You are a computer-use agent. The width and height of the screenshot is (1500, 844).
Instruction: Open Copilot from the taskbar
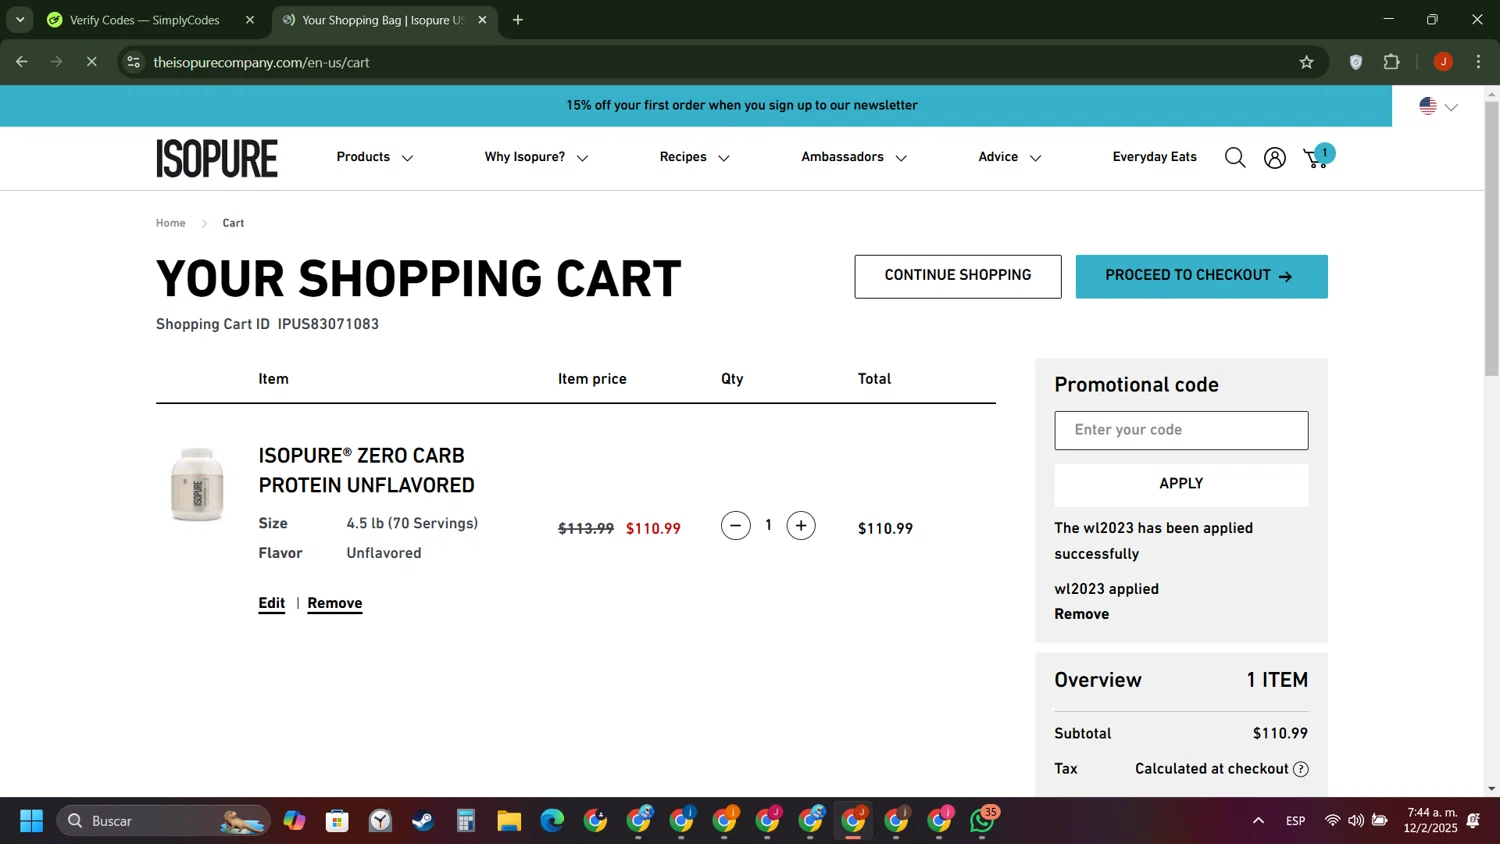pos(294,821)
